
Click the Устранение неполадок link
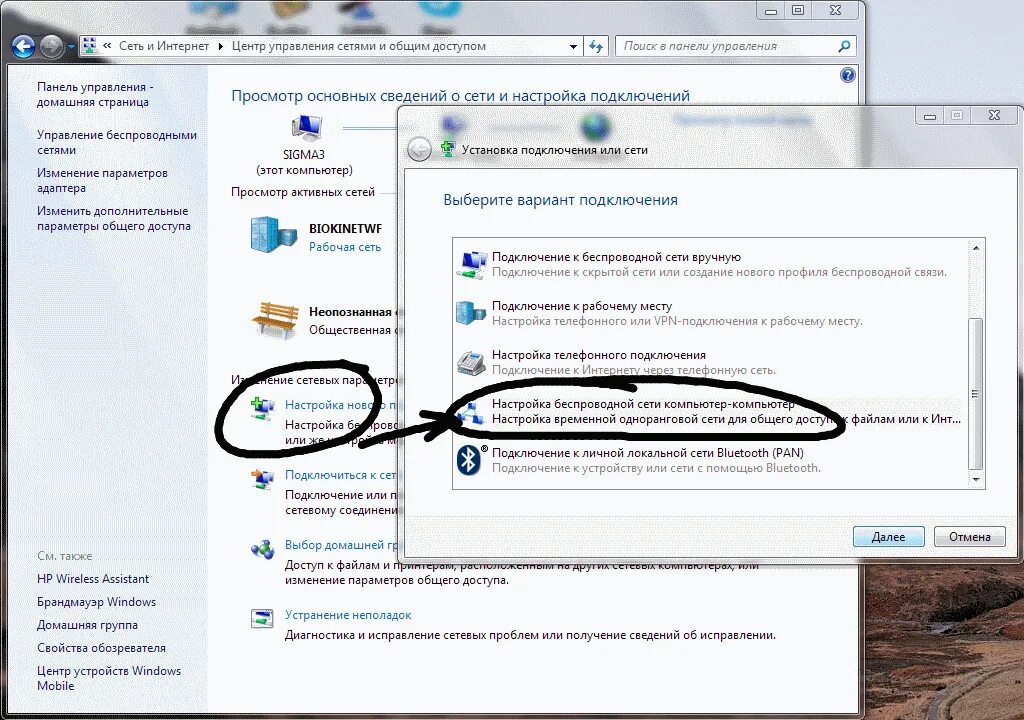[348, 615]
